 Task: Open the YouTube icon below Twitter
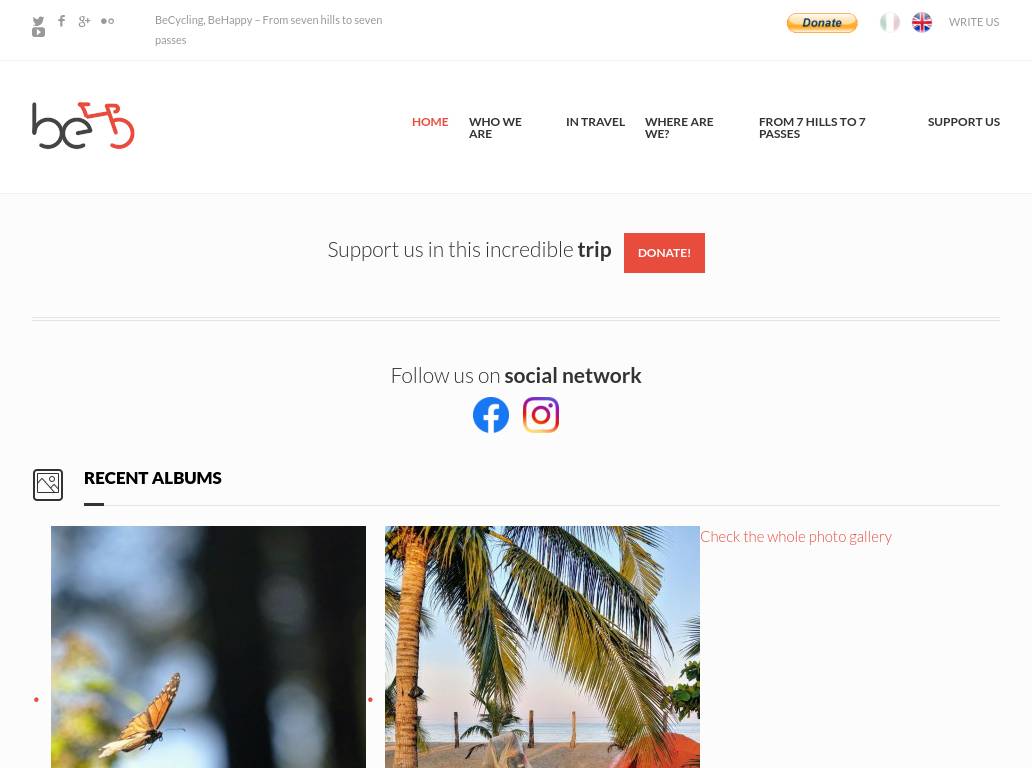tap(38, 32)
